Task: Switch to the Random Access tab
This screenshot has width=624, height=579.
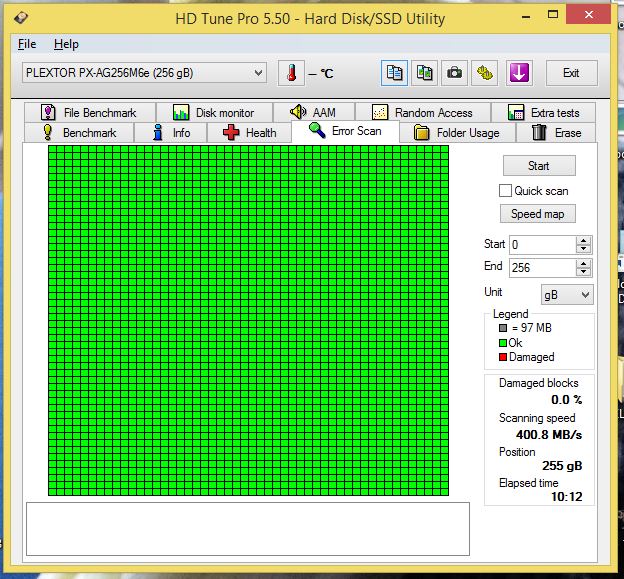Action: 423,113
